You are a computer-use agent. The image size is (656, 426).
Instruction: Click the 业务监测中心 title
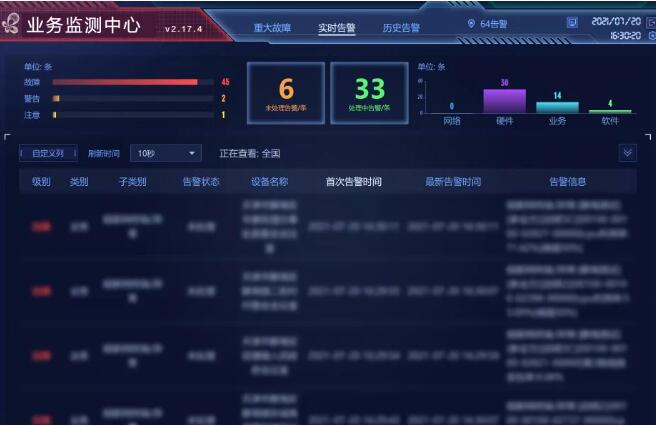(83, 25)
